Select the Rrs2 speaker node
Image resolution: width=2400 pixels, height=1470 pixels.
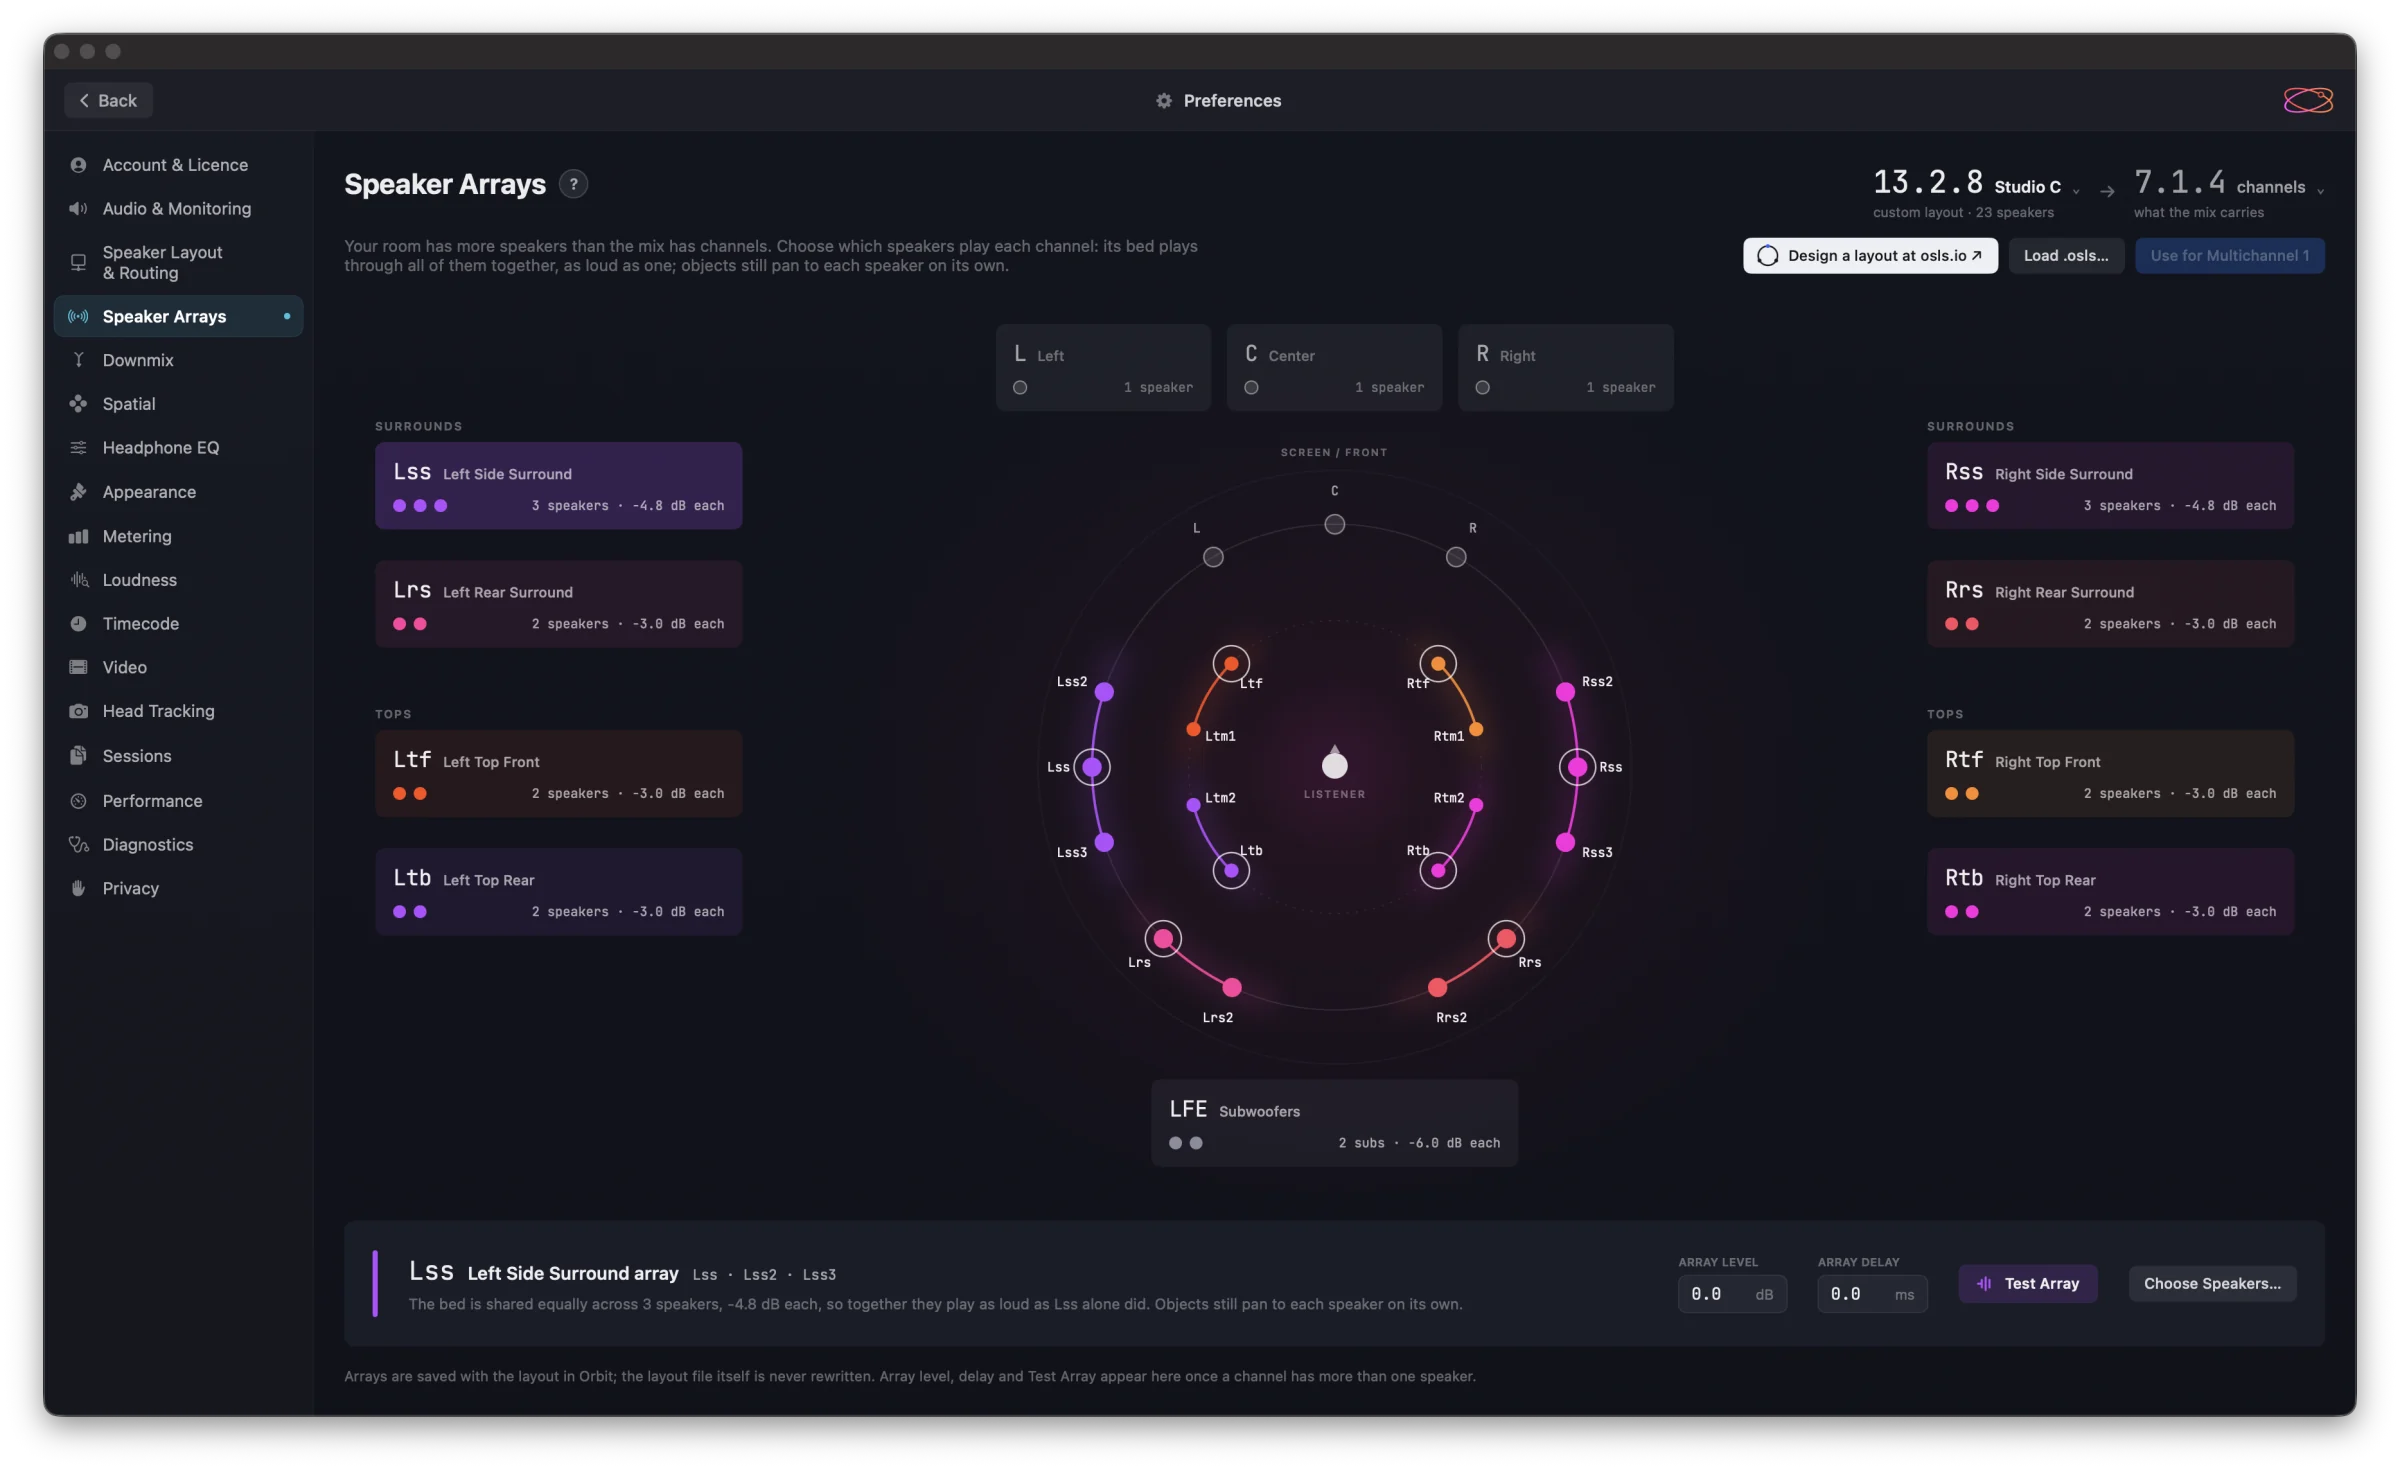(1437, 988)
